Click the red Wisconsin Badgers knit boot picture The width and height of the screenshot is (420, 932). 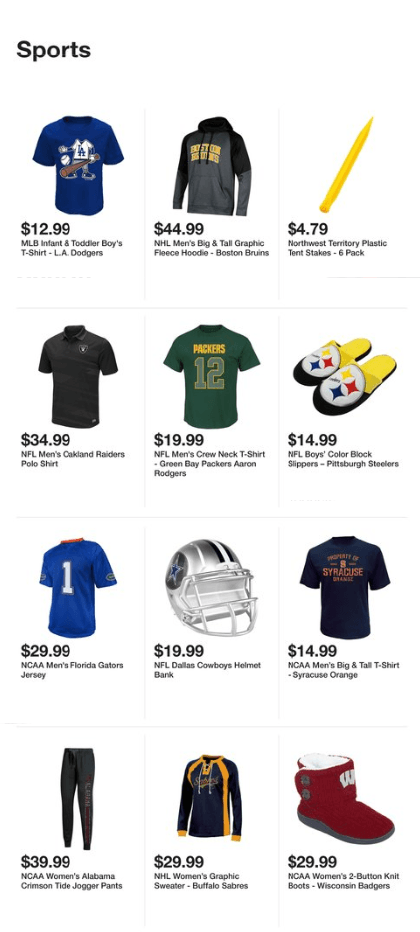(x=345, y=798)
